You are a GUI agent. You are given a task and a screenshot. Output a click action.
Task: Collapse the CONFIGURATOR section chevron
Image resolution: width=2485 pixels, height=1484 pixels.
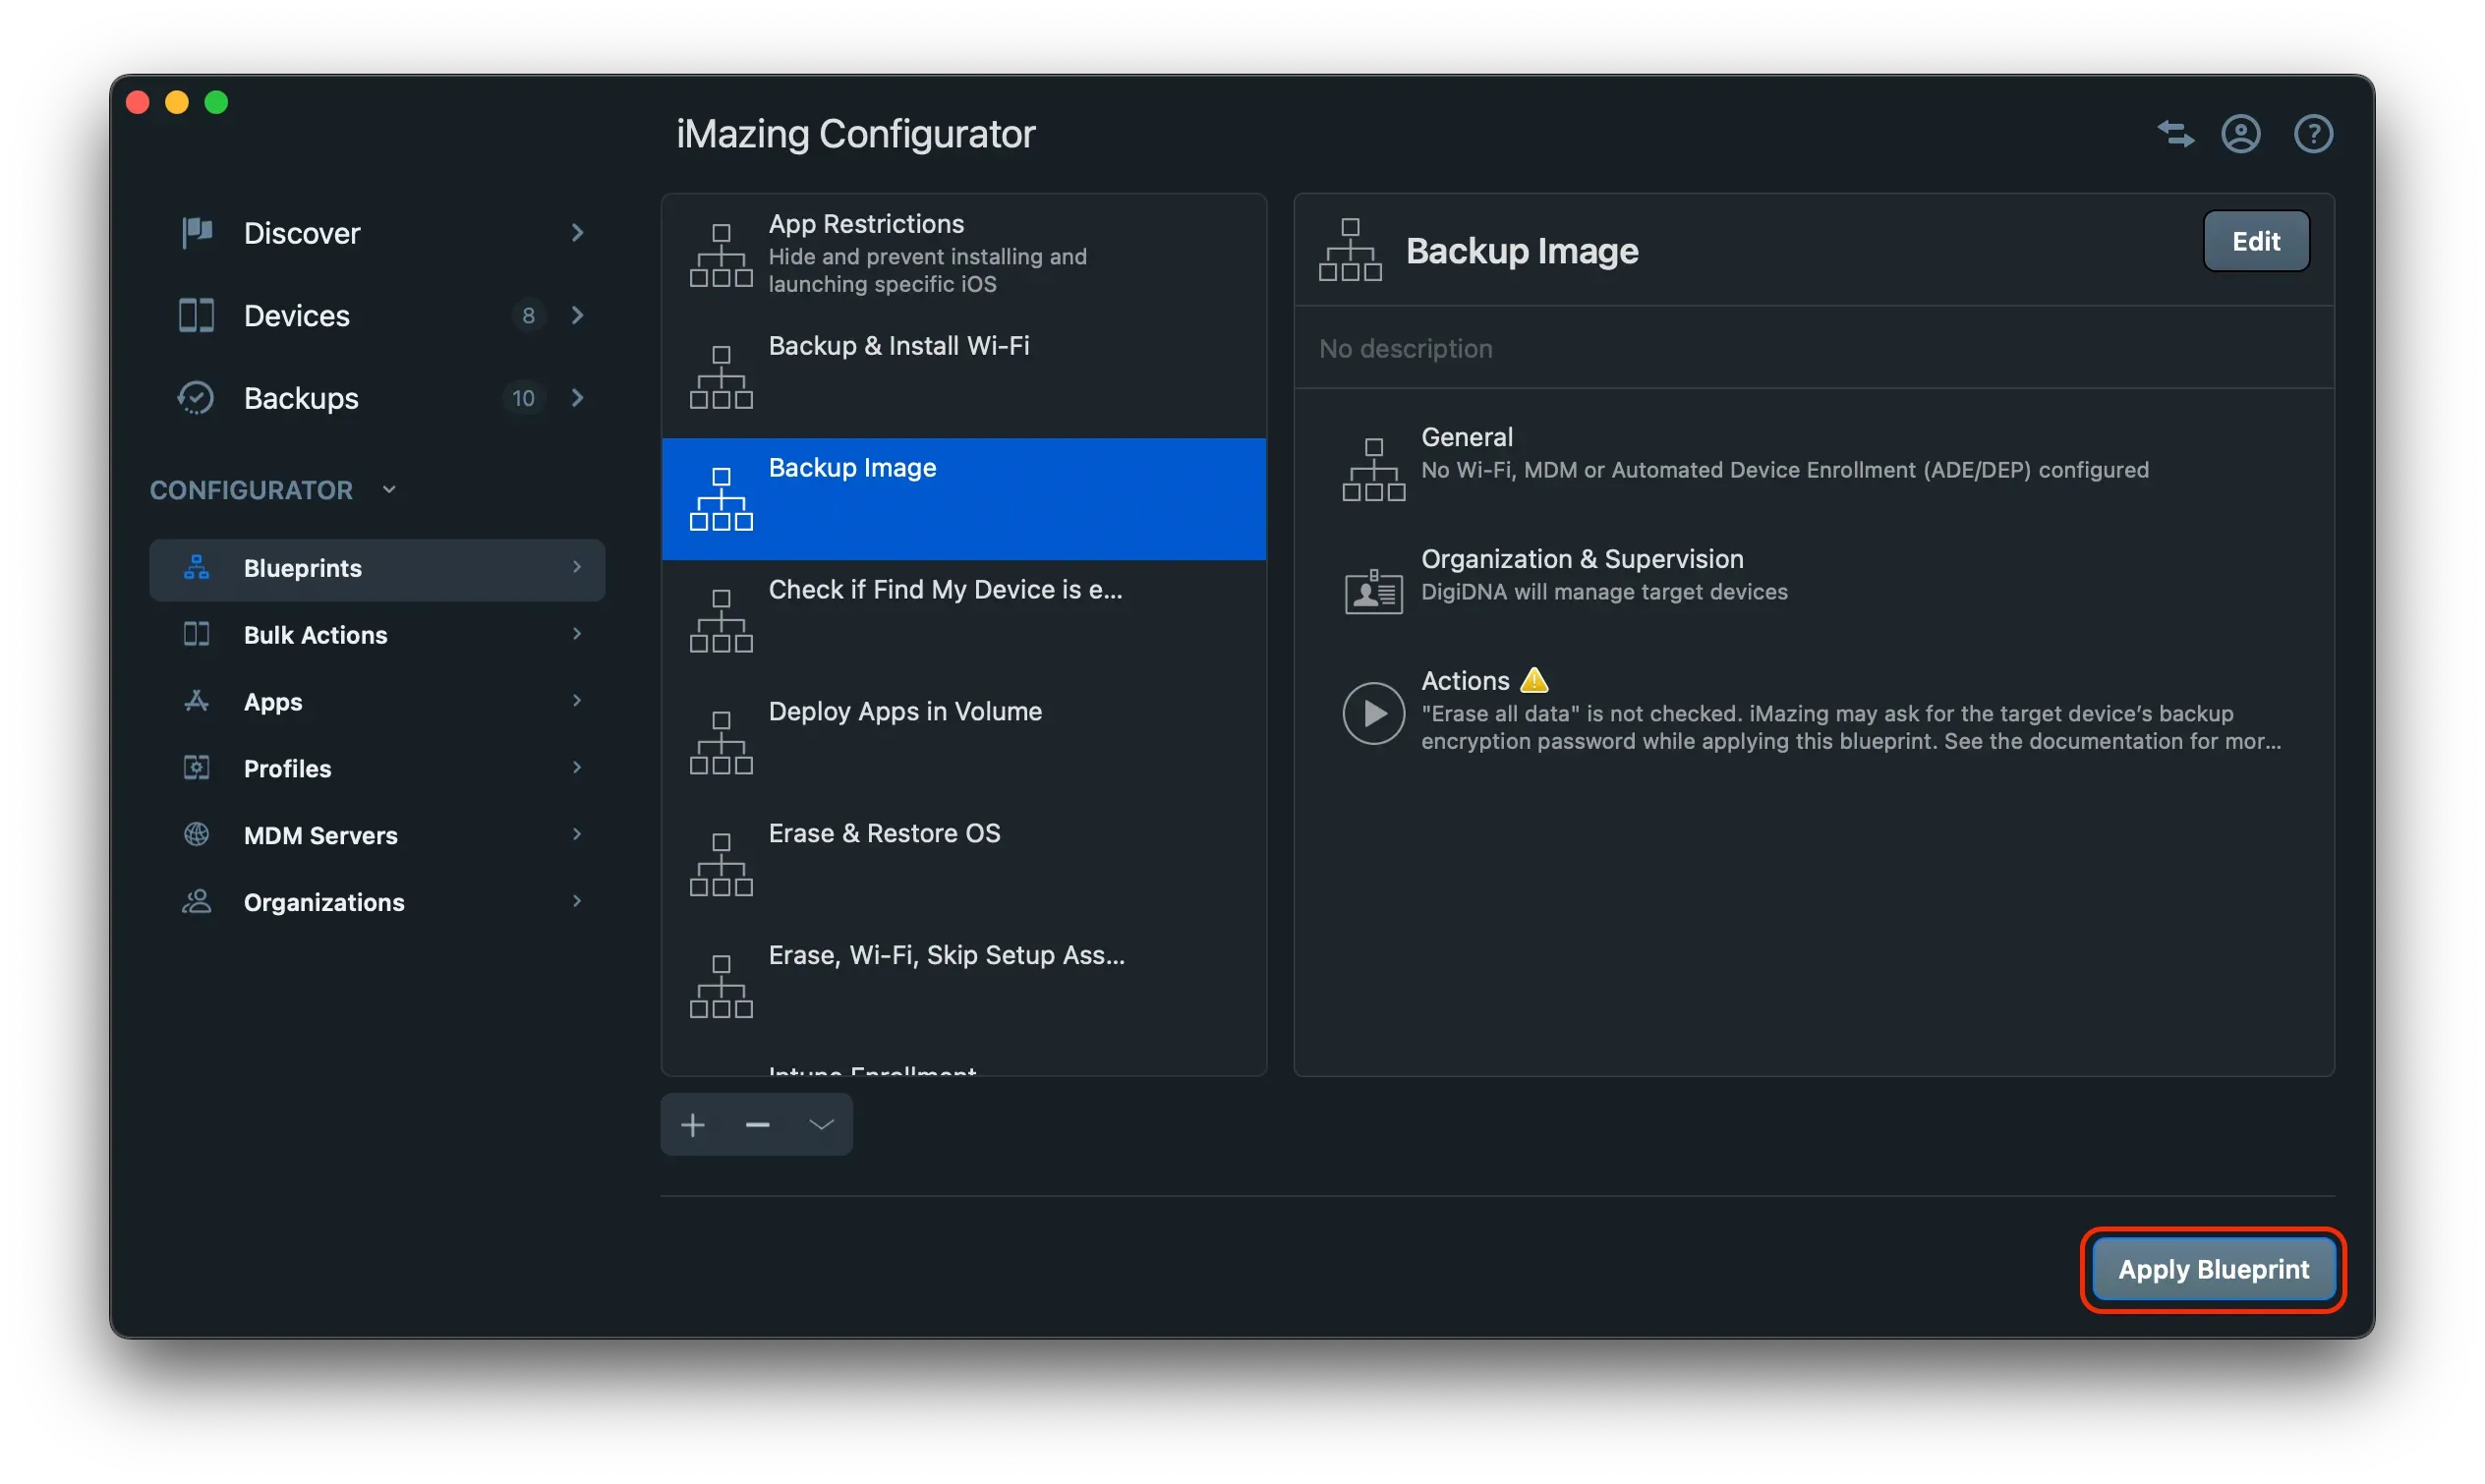389,490
